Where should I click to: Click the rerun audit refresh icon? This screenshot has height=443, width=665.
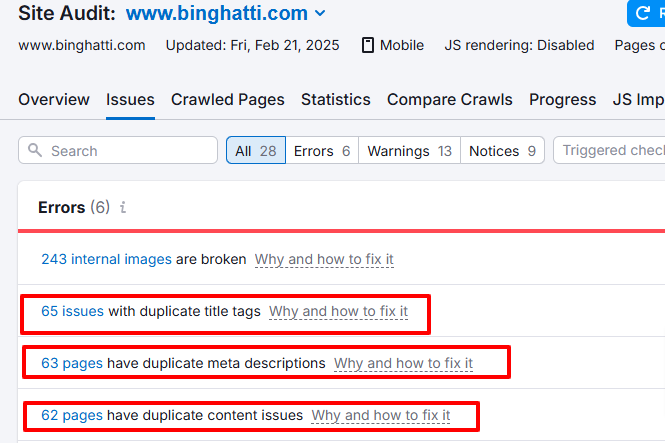[642, 13]
